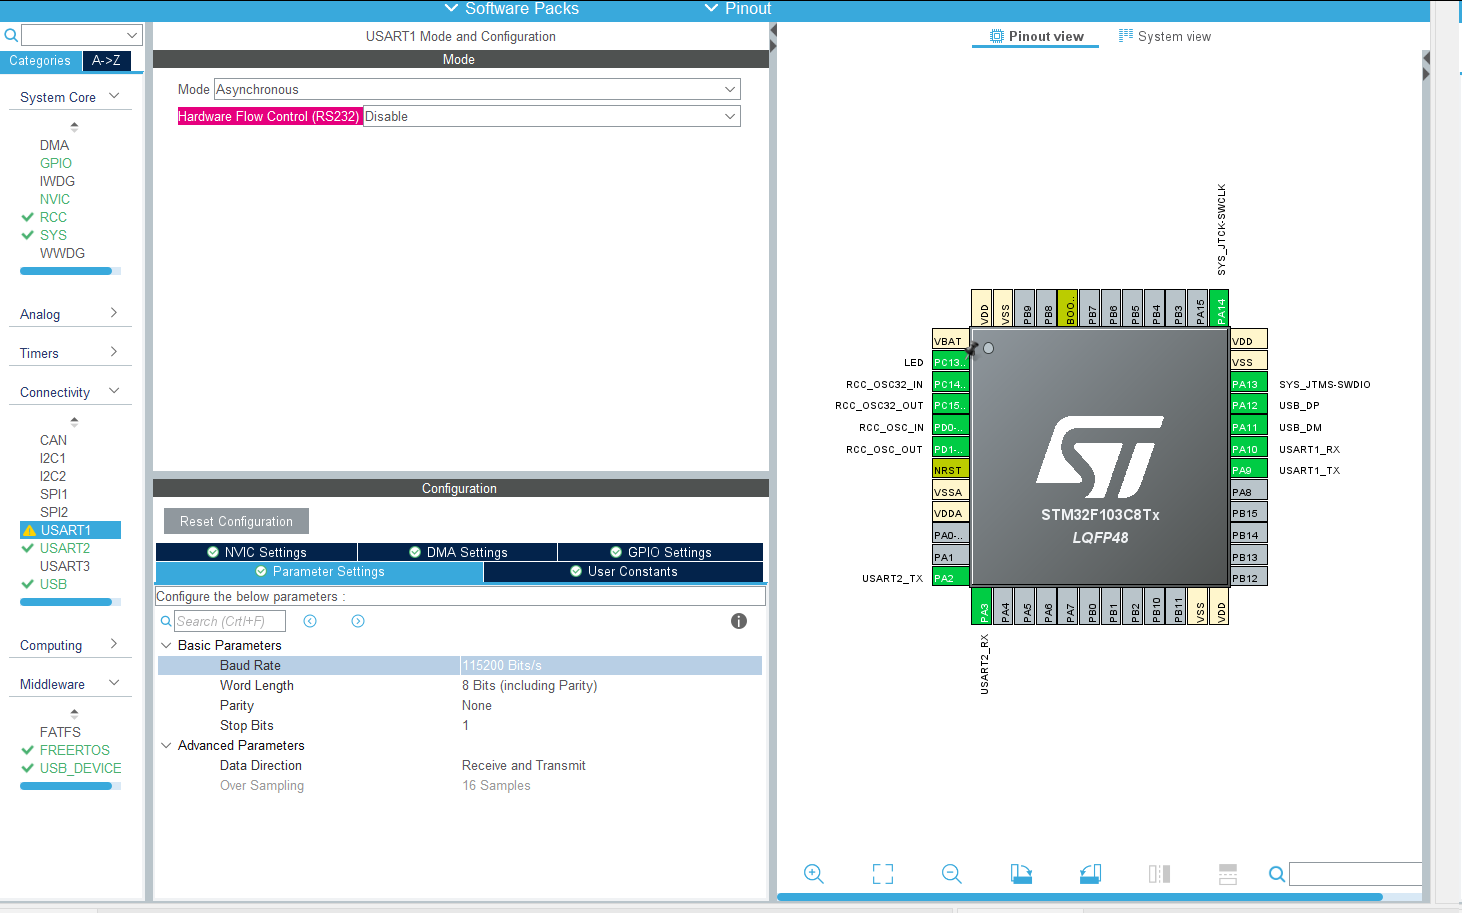Collapse the Middleware category

pos(114,683)
